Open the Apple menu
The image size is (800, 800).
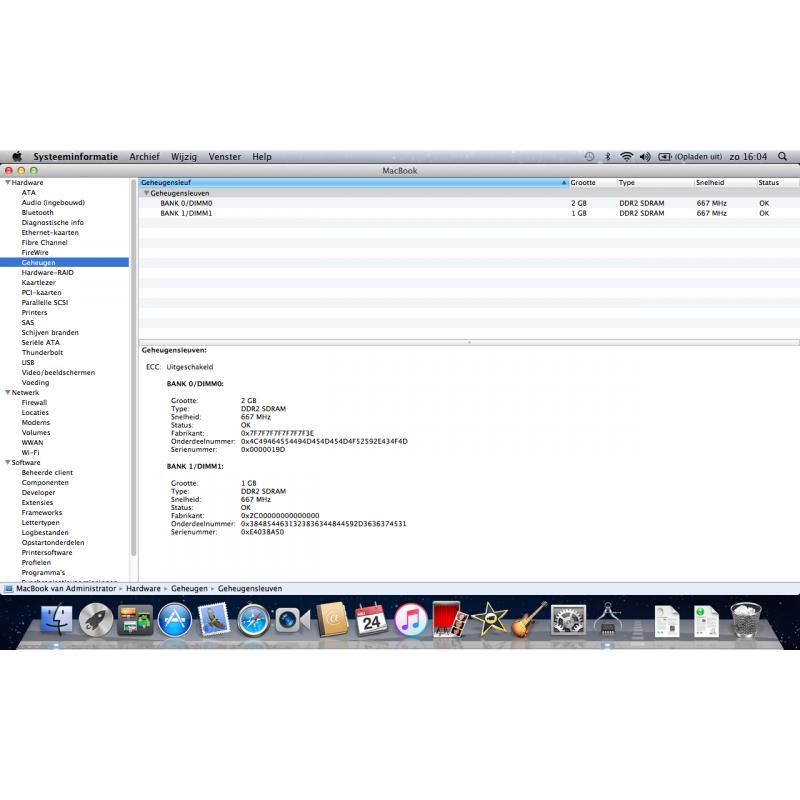tap(17, 156)
